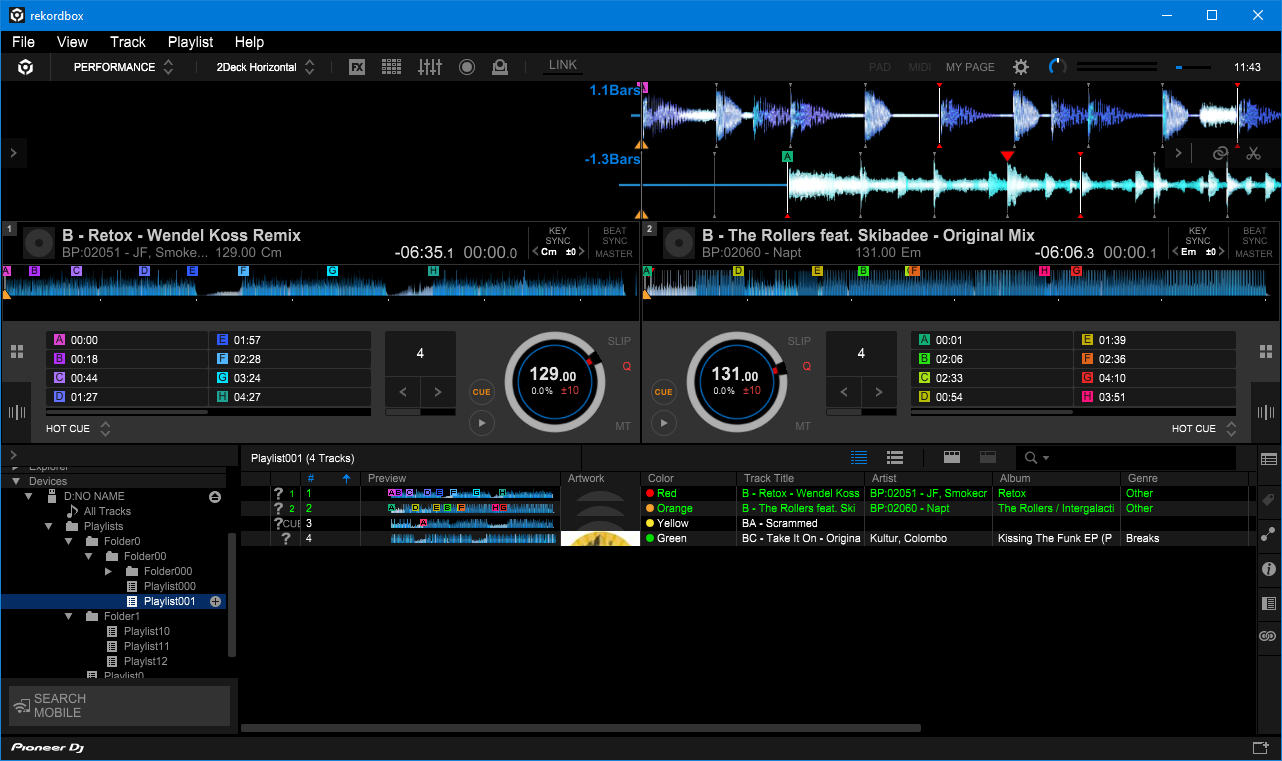This screenshot has width=1282, height=761.
Task: Open the Playlist menu
Action: click(190, 42)
